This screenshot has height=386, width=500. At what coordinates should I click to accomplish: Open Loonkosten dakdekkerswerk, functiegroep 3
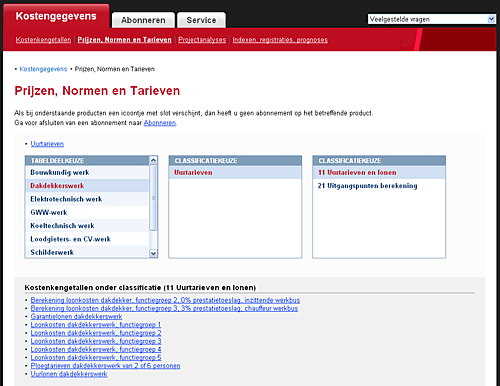click(96, 341)
